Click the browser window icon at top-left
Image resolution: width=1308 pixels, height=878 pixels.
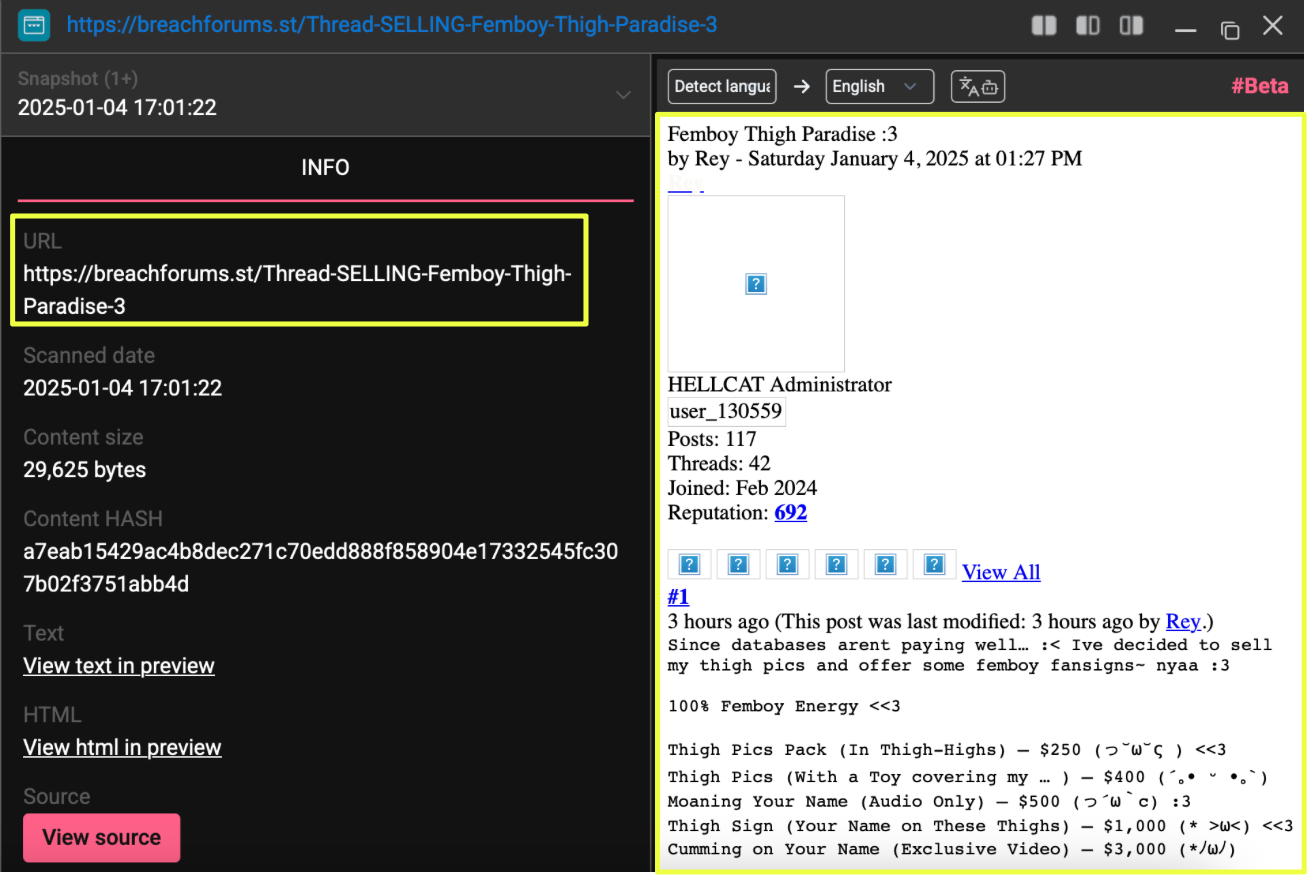point(34,25)
